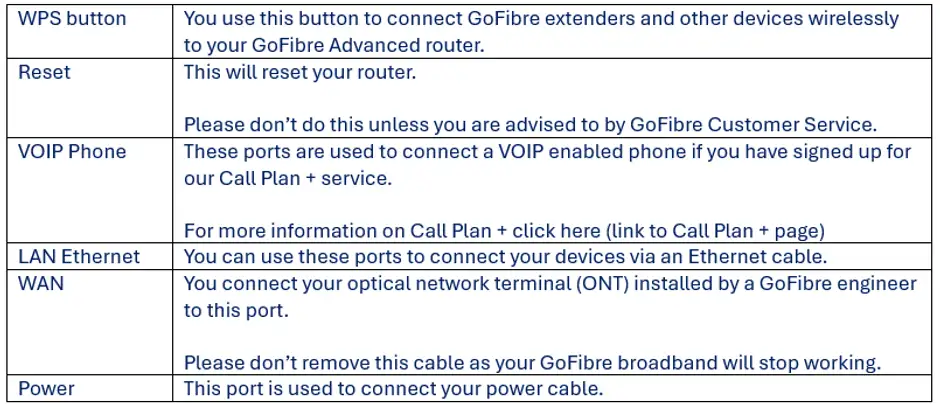Click the power cable description text

[393, 389]
